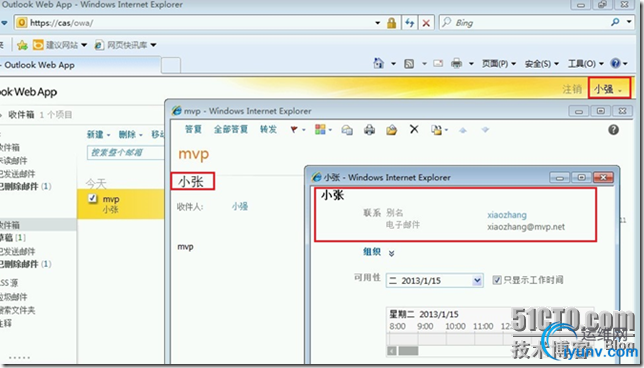Click 转发 forward button
Viewport: 644px width, 368px height.
point(268,129)
